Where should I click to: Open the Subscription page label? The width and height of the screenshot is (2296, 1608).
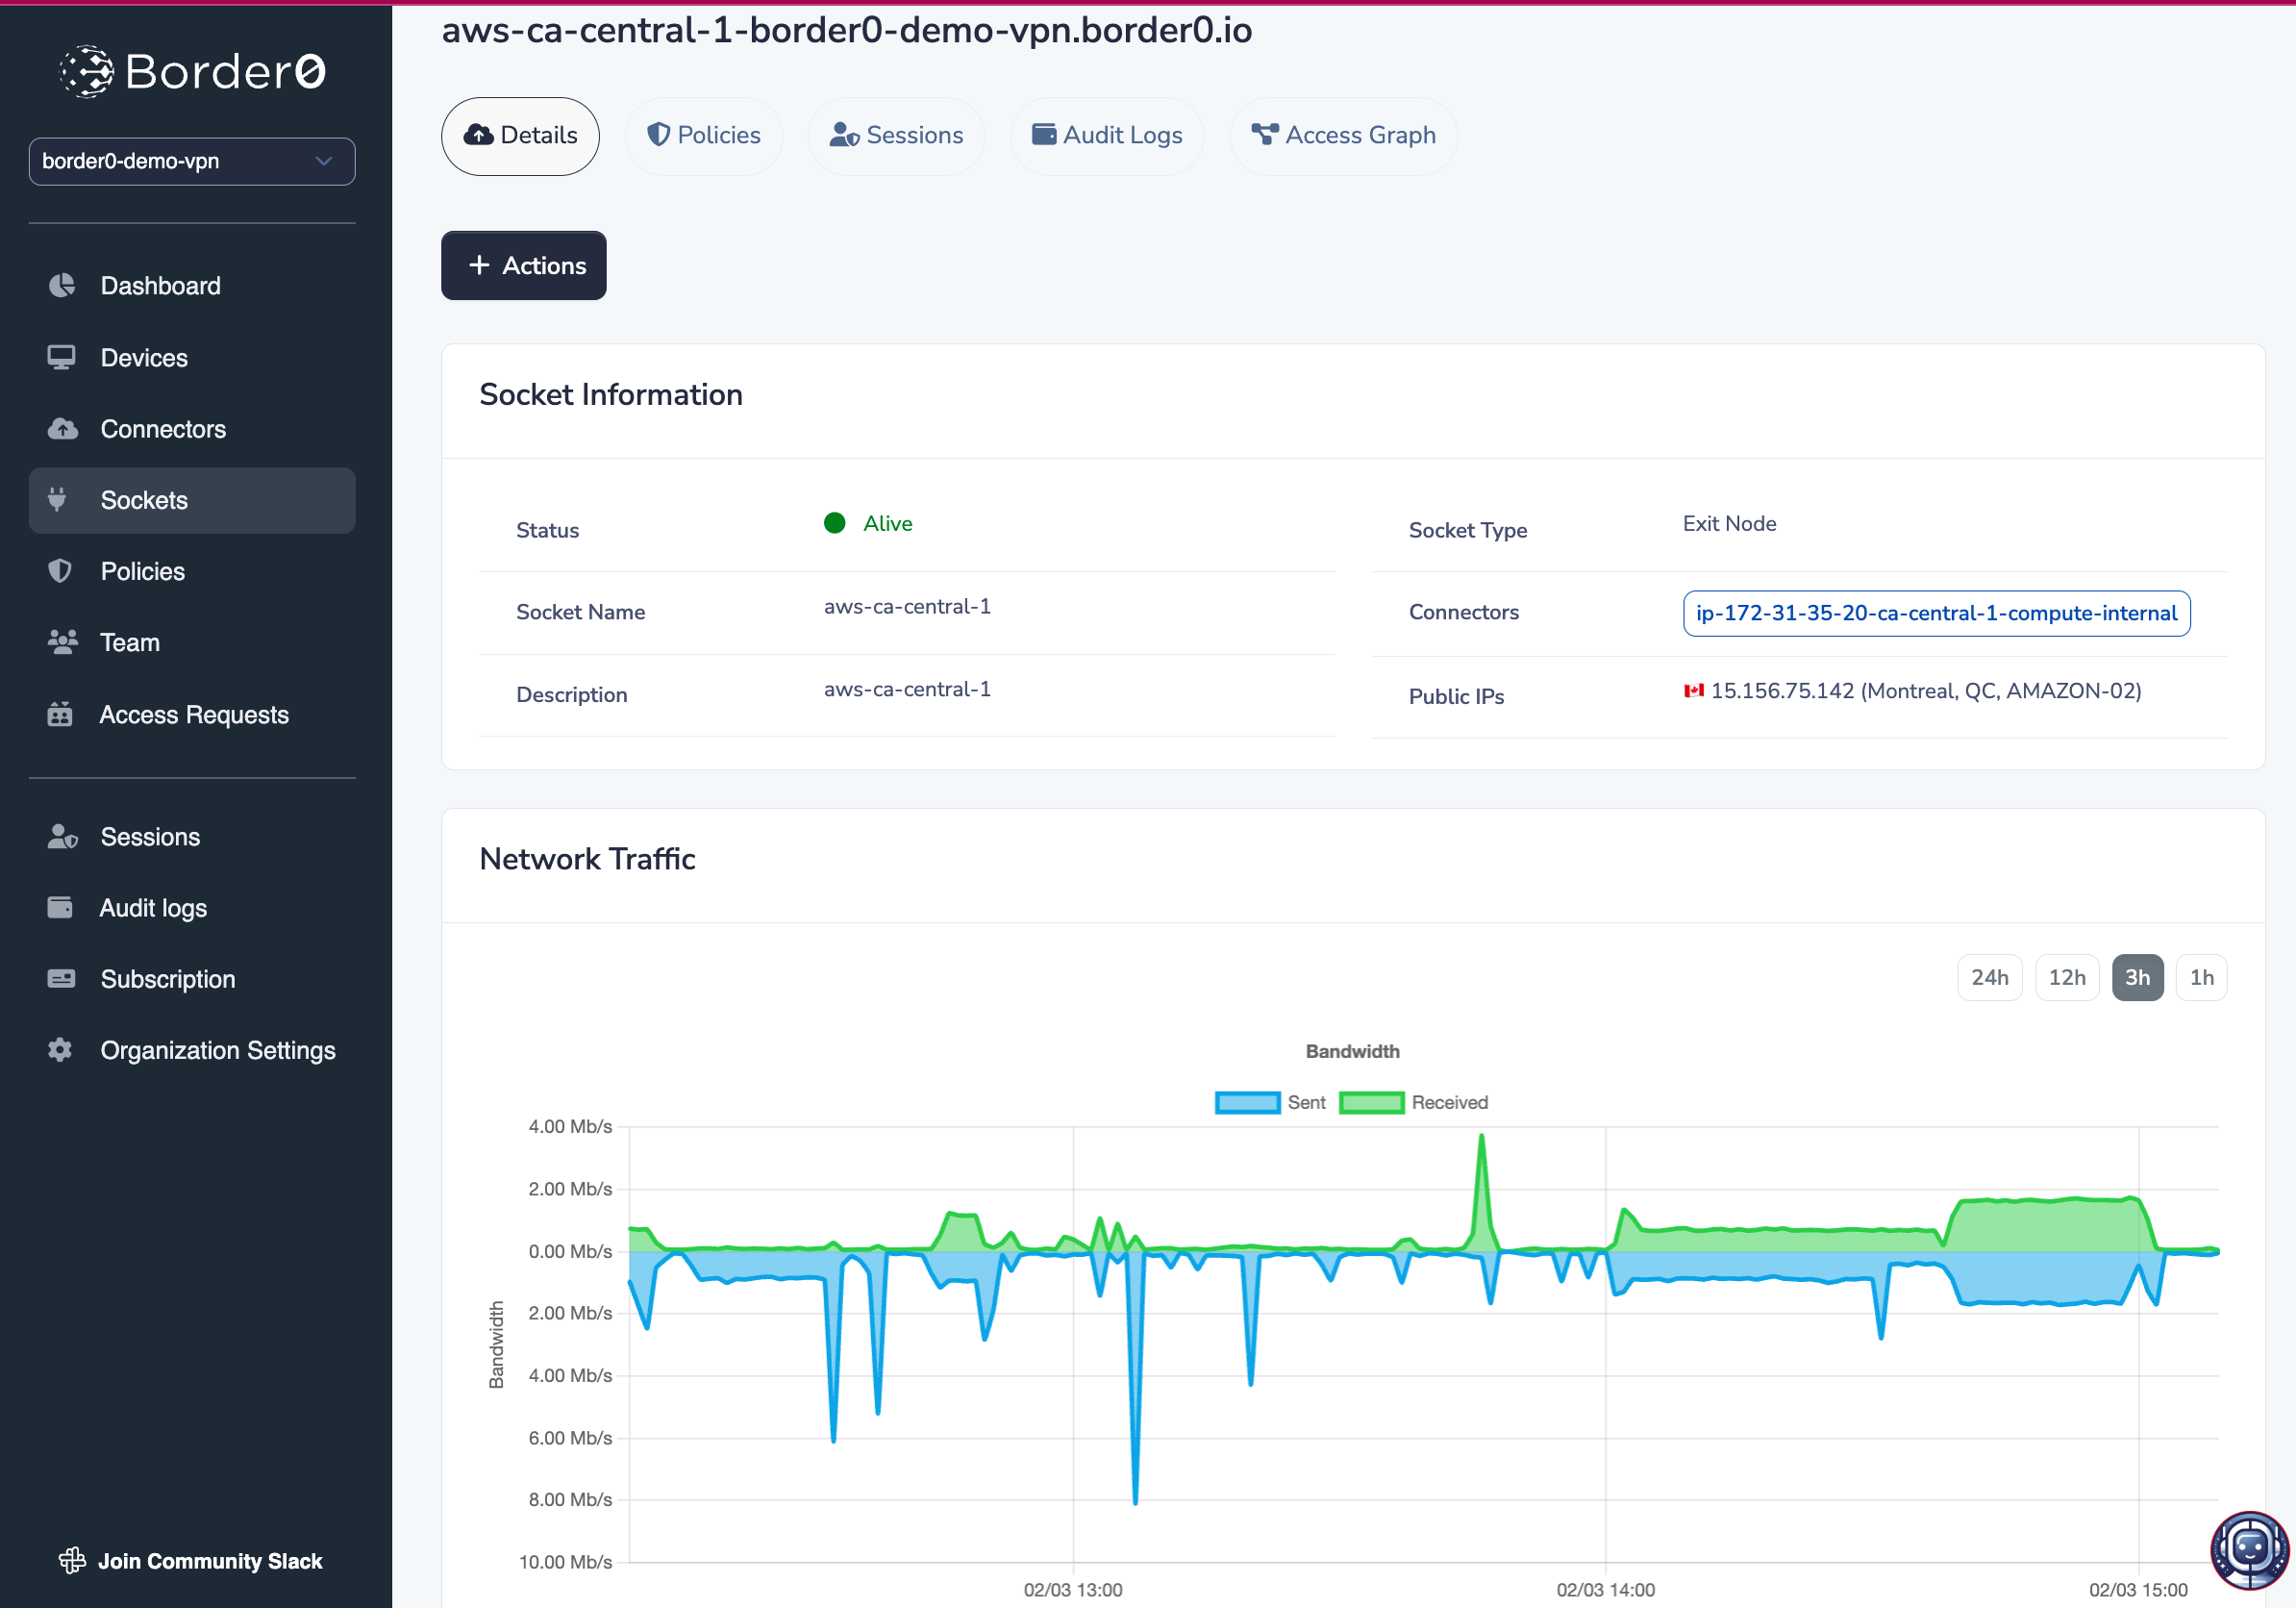[168, 978]
